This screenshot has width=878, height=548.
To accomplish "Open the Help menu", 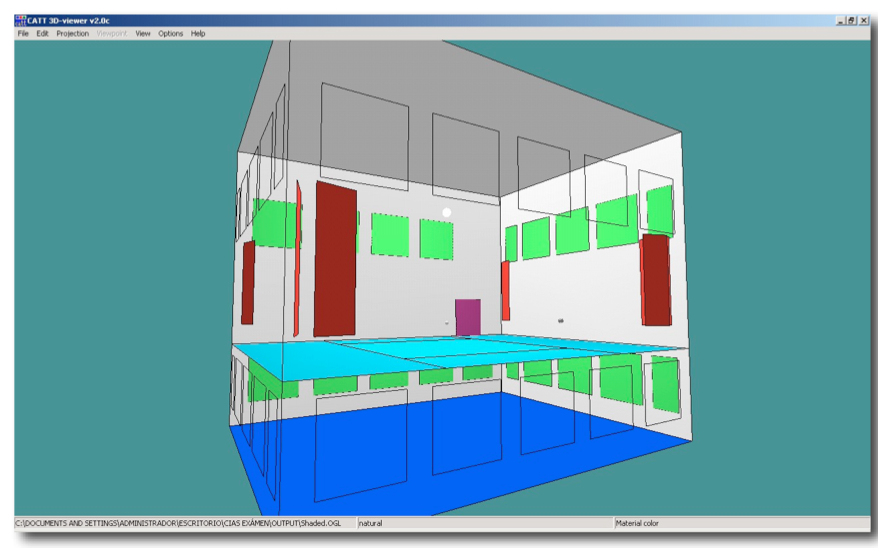I will (x=198, y=34).
